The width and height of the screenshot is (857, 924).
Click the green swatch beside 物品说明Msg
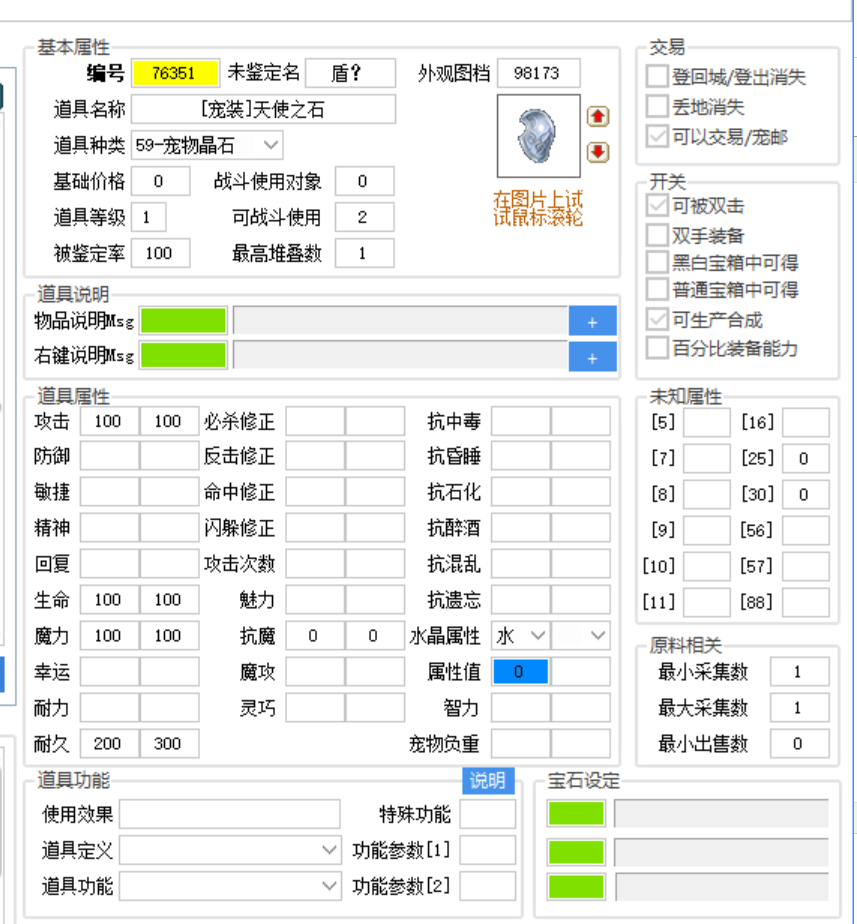click(183, 320)
